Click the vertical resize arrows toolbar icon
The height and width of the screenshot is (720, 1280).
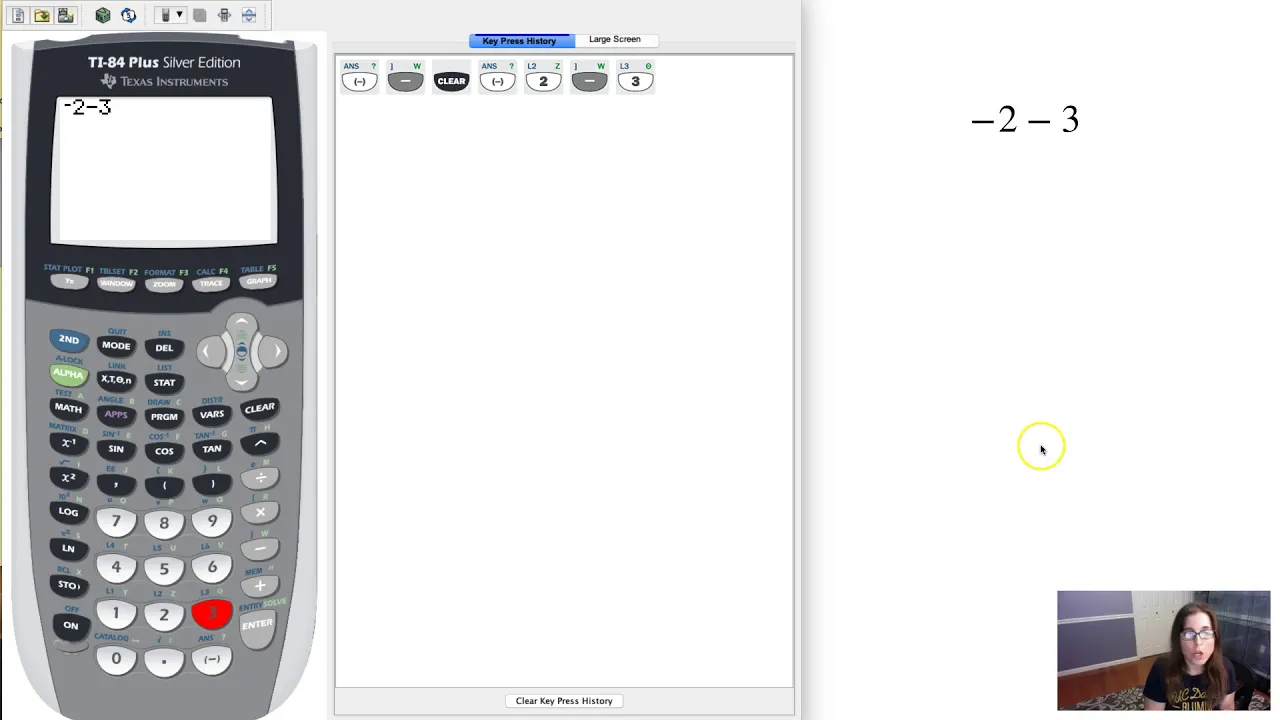tap(249, 15)
